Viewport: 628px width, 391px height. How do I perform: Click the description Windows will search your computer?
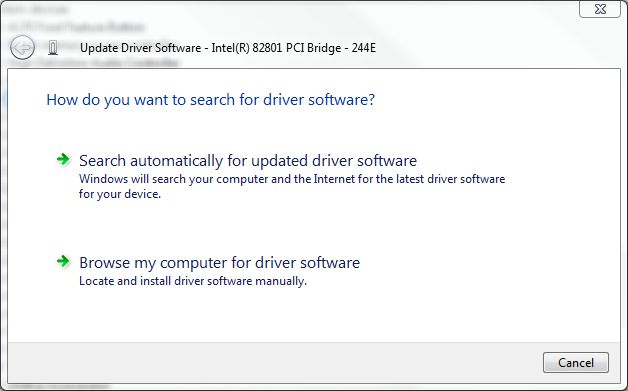click(292, 186)
